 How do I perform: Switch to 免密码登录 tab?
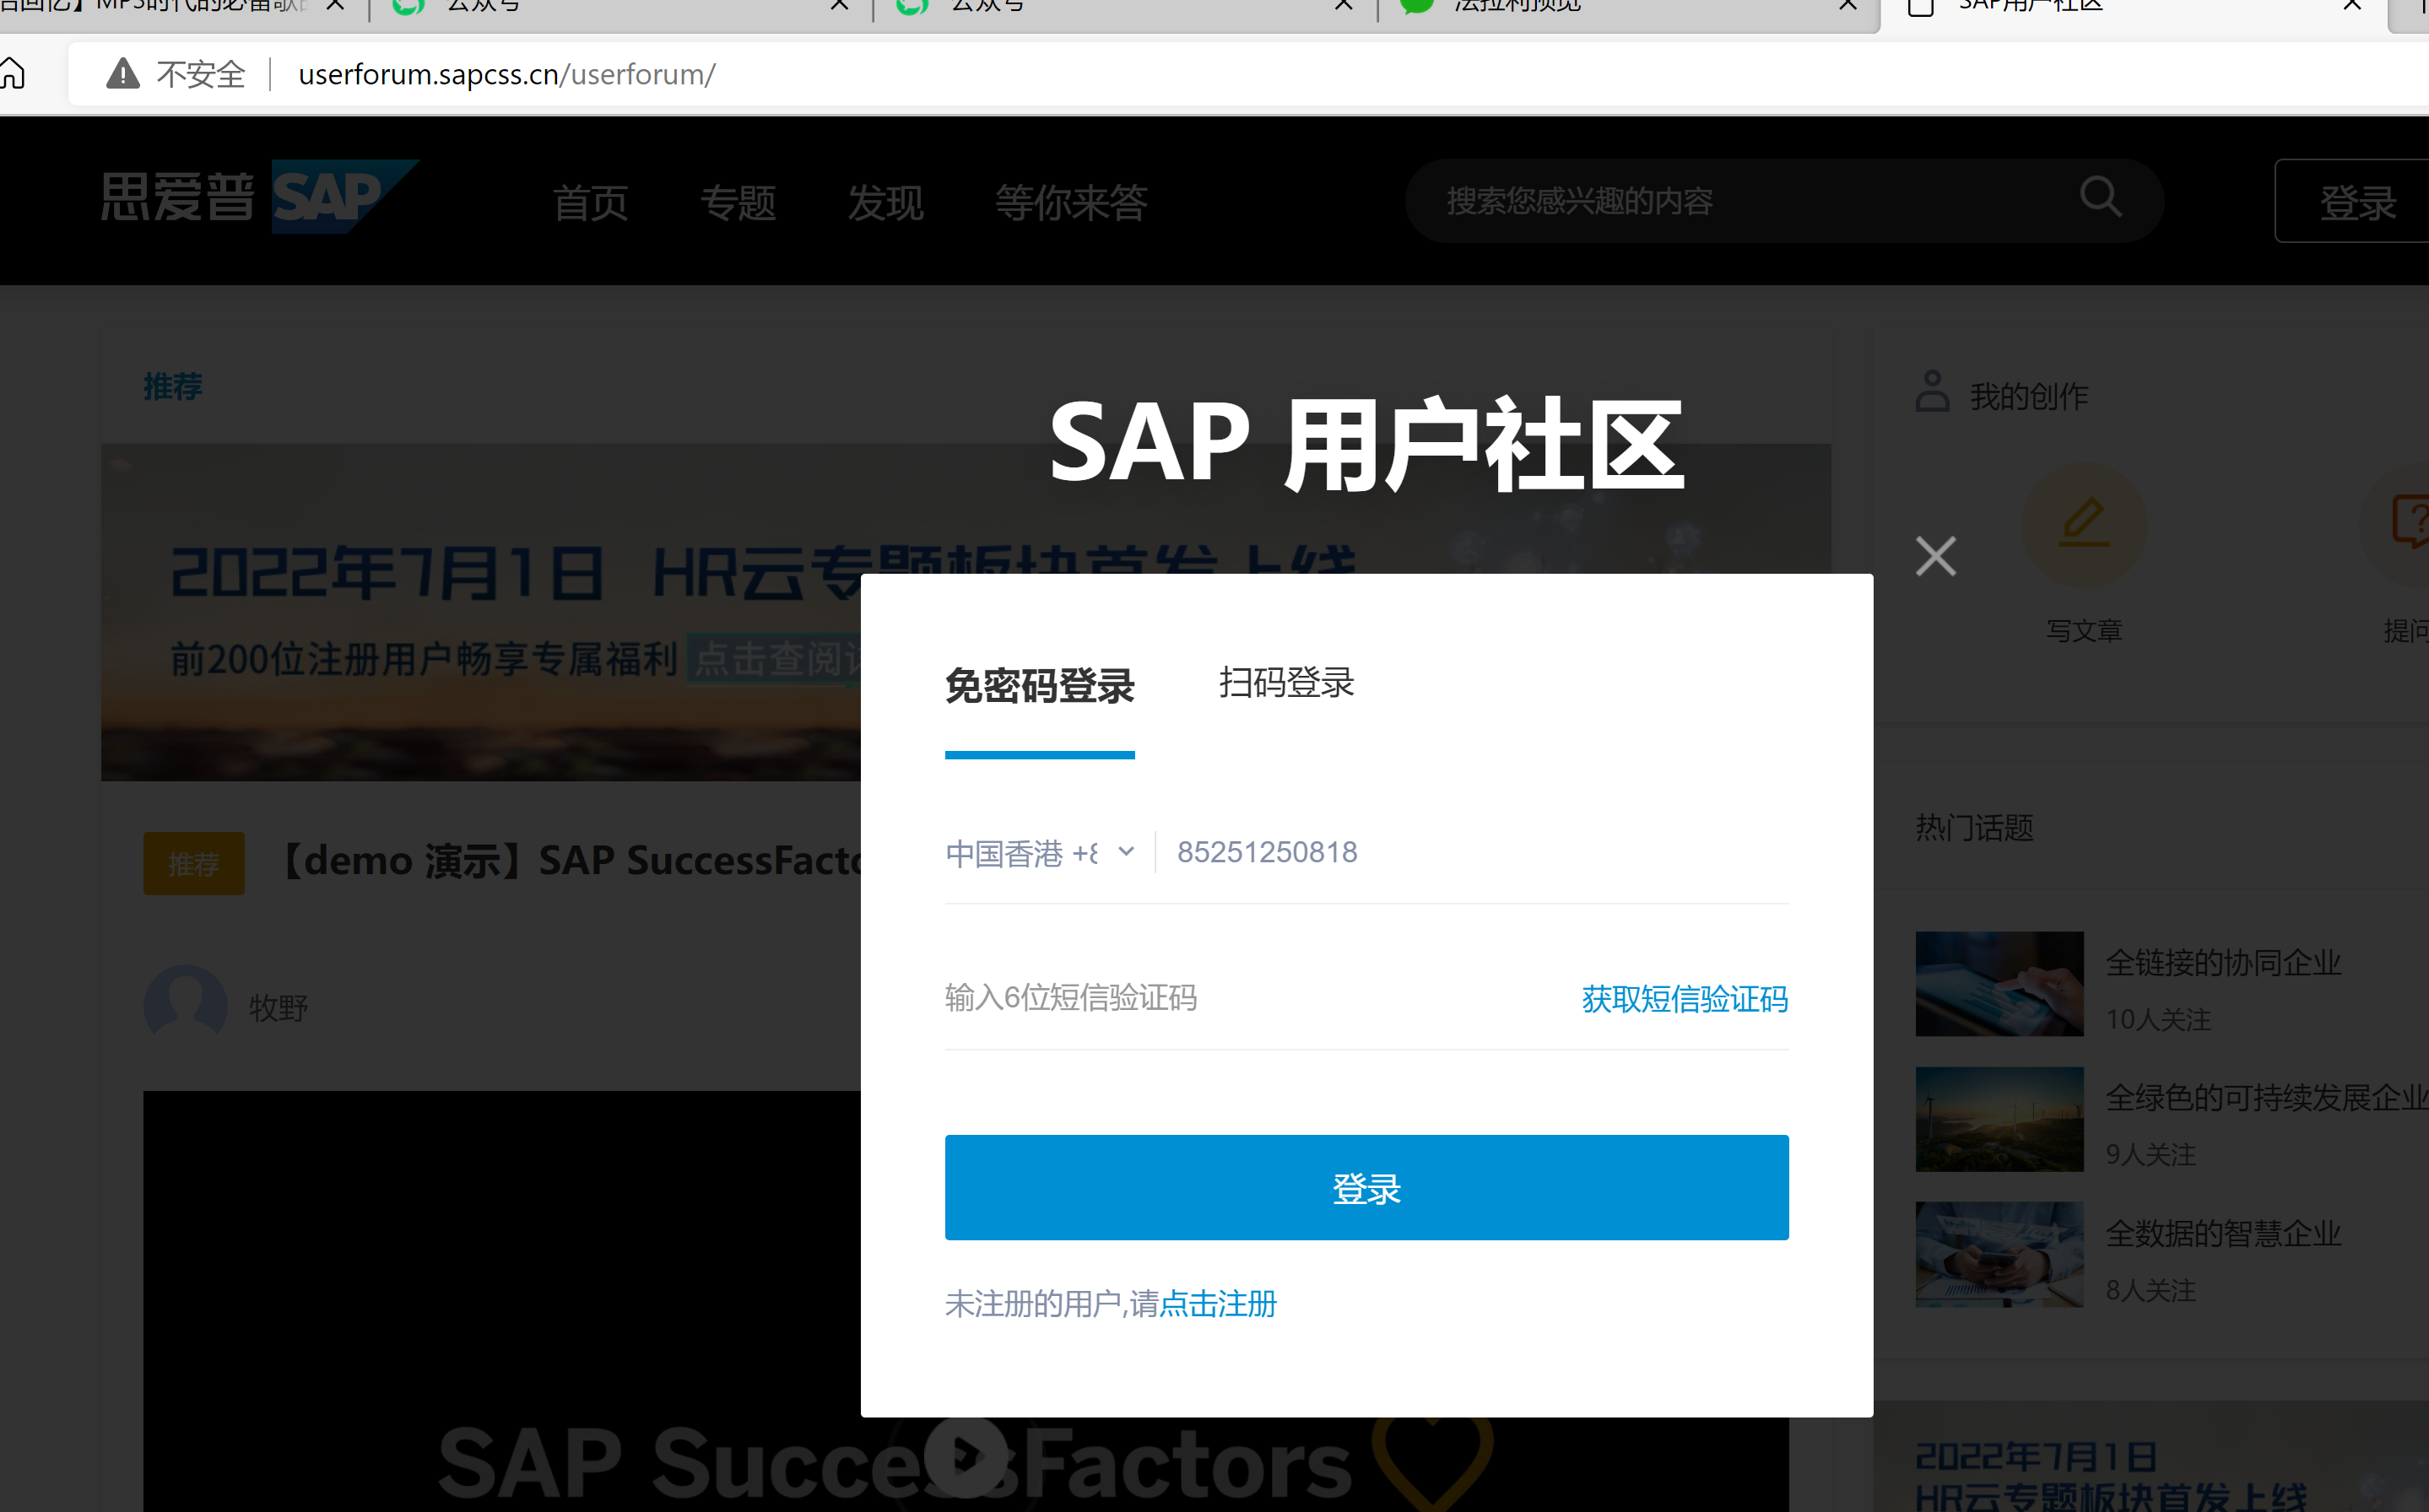[x=1039, y=686]
